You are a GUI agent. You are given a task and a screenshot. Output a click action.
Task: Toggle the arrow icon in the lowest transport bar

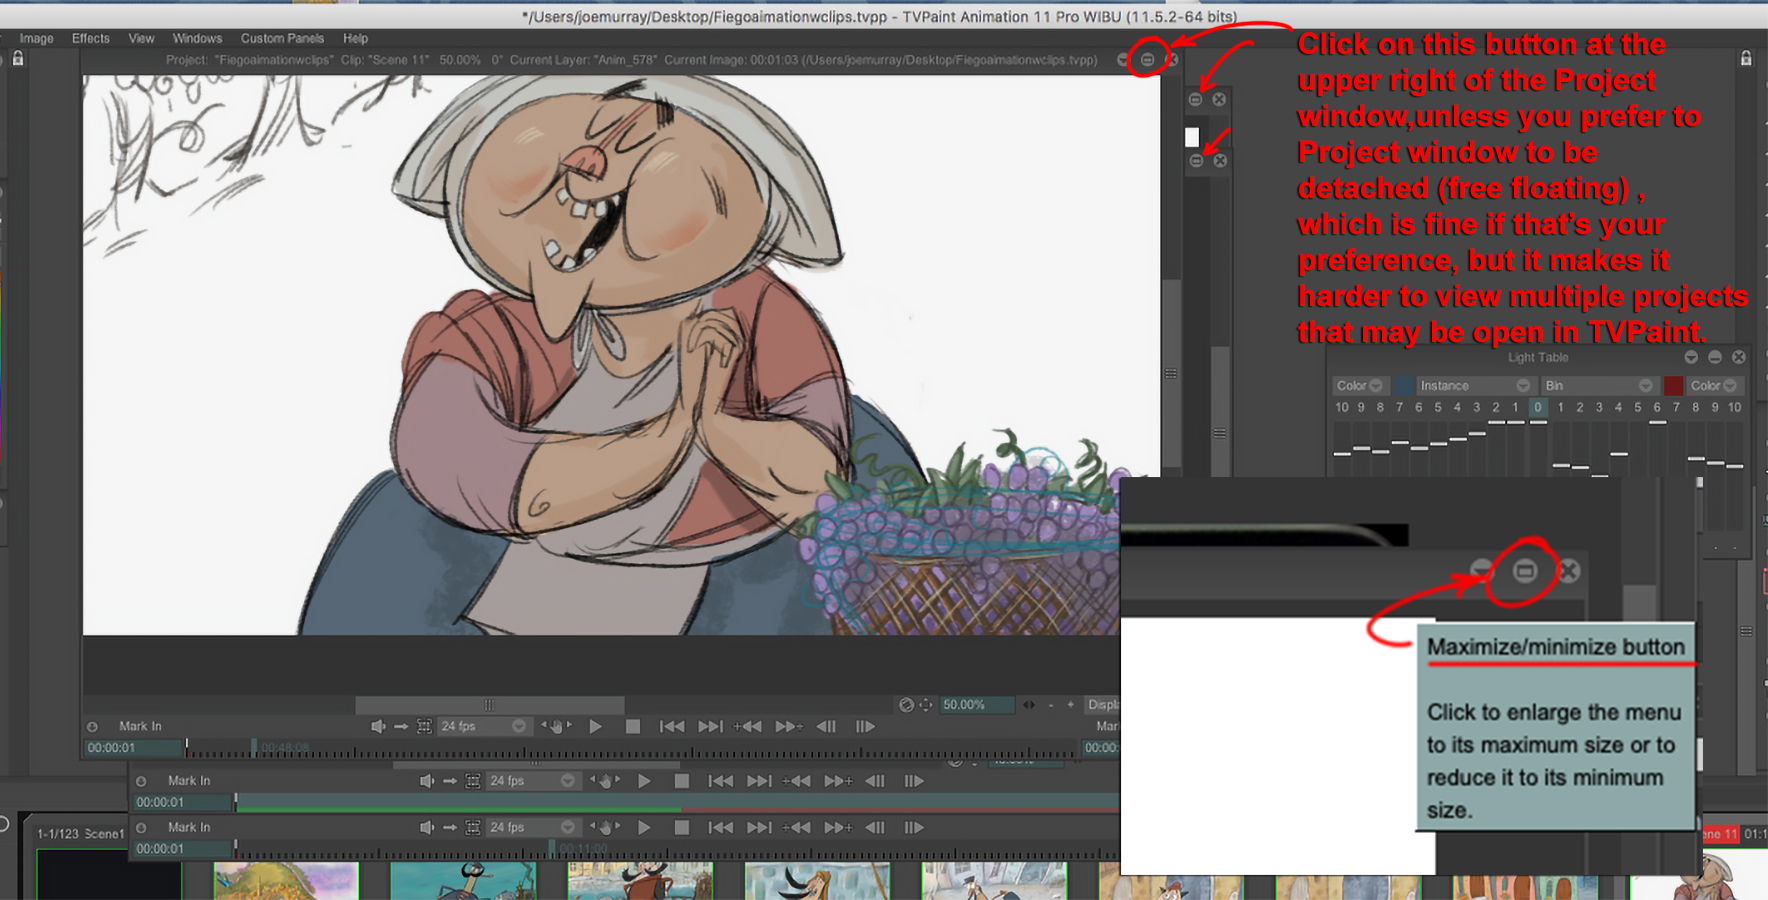[450, 828]
